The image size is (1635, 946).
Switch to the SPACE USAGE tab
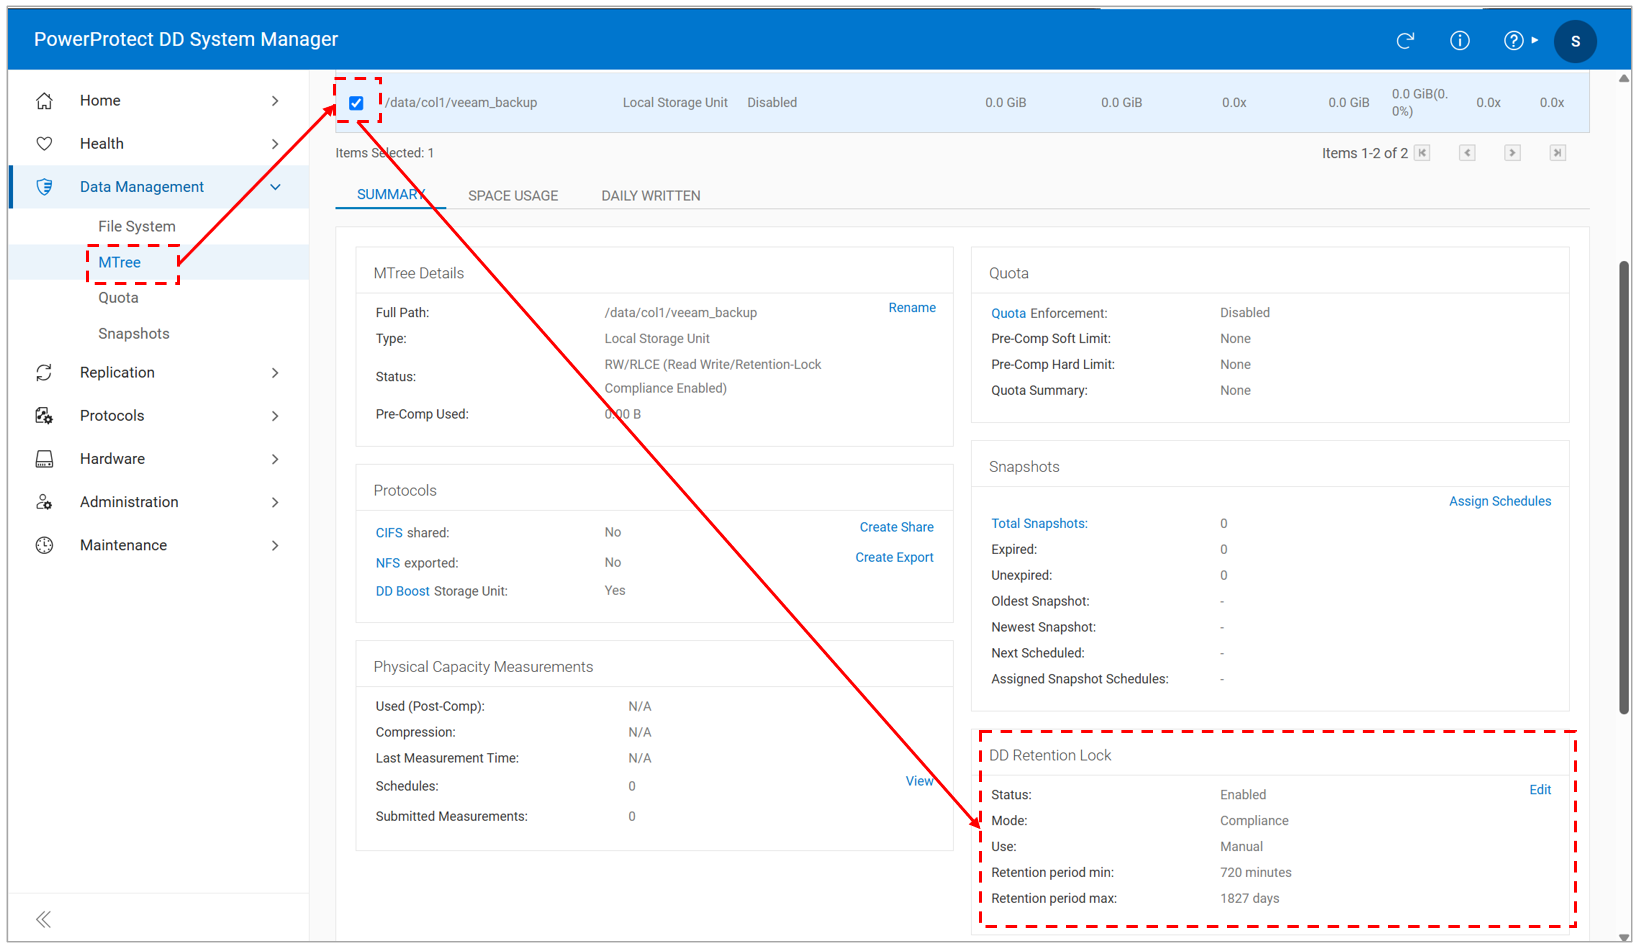pyautogui.click(x=513, y=196)
